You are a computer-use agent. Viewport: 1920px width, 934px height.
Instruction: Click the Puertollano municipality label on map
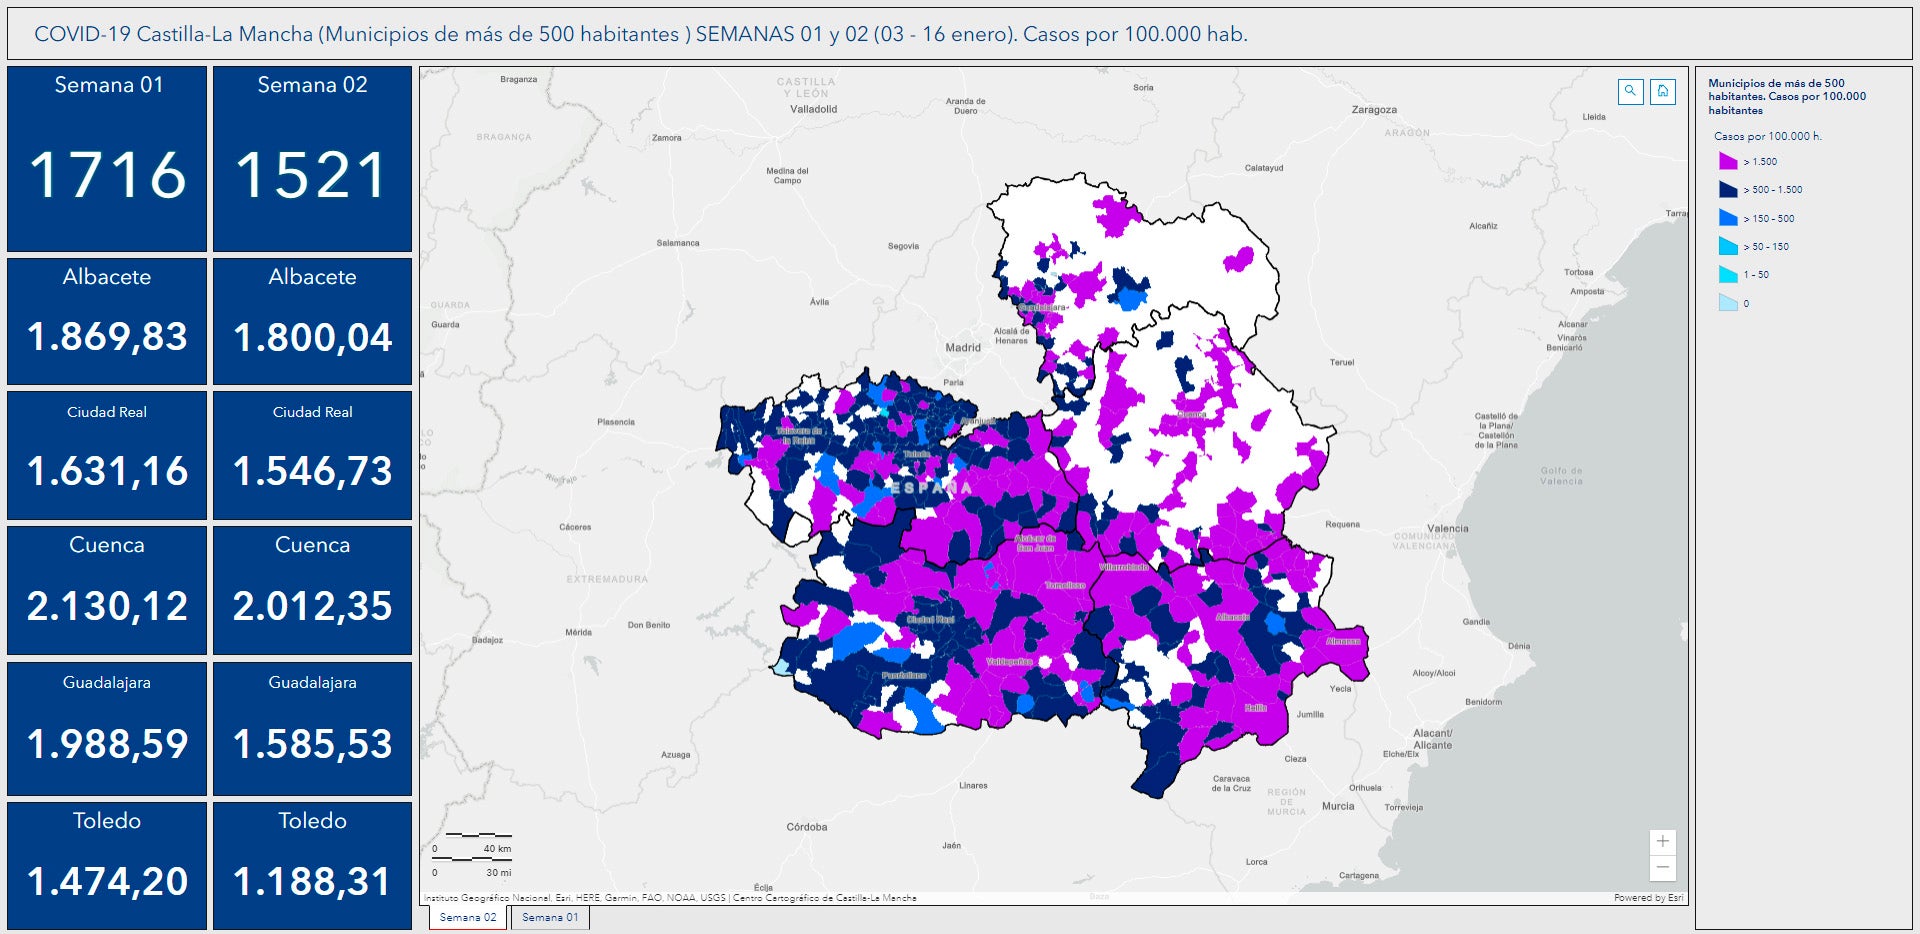point(904,675)
